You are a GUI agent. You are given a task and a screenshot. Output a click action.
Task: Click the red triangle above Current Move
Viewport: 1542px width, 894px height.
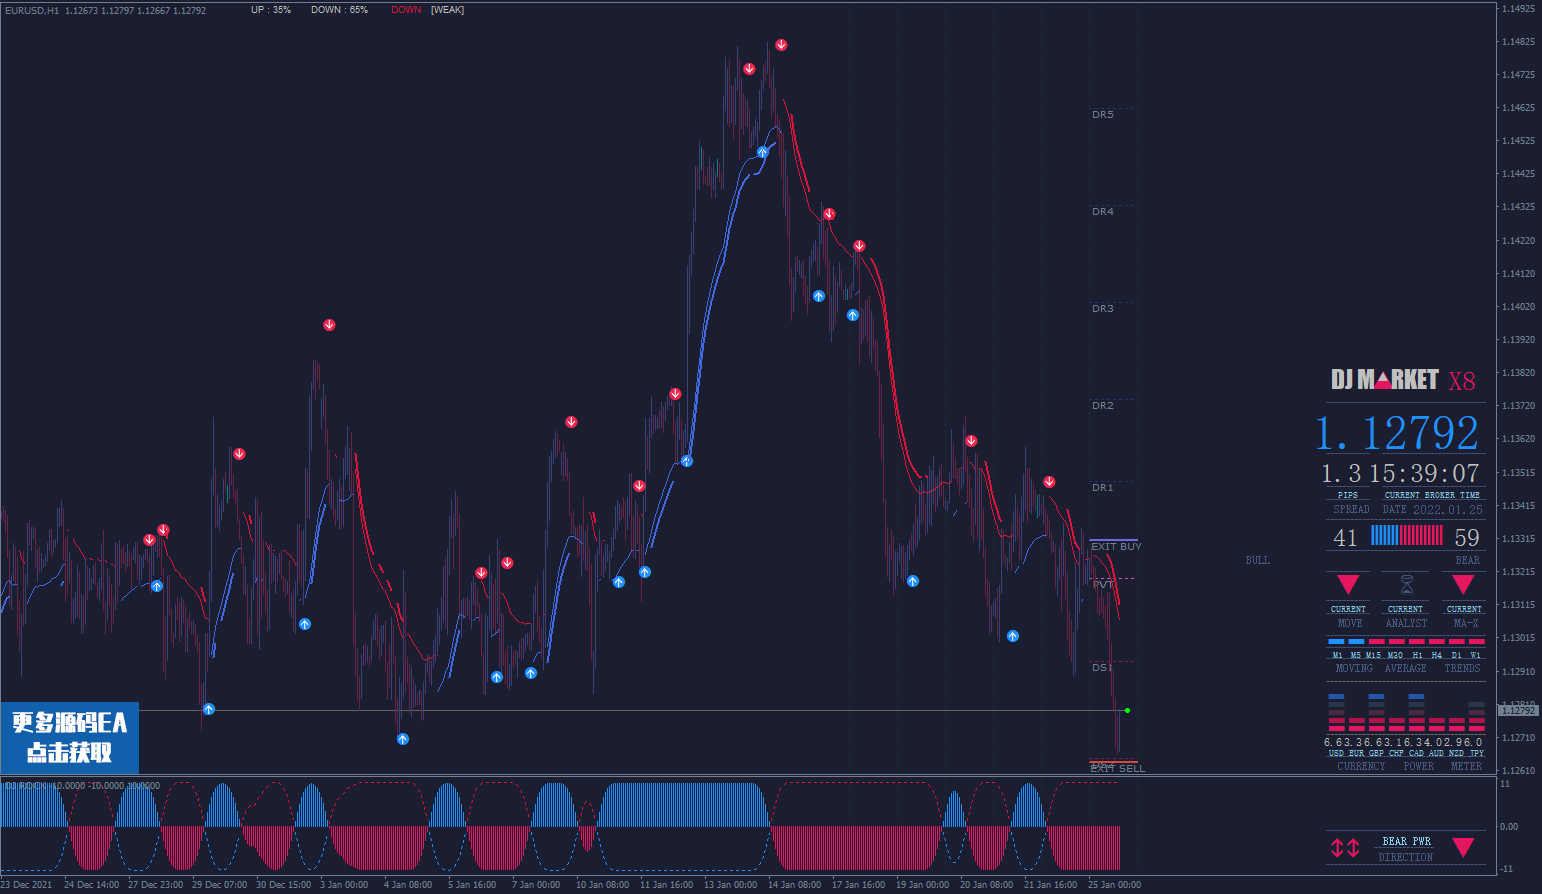(x=1348, y=584)
